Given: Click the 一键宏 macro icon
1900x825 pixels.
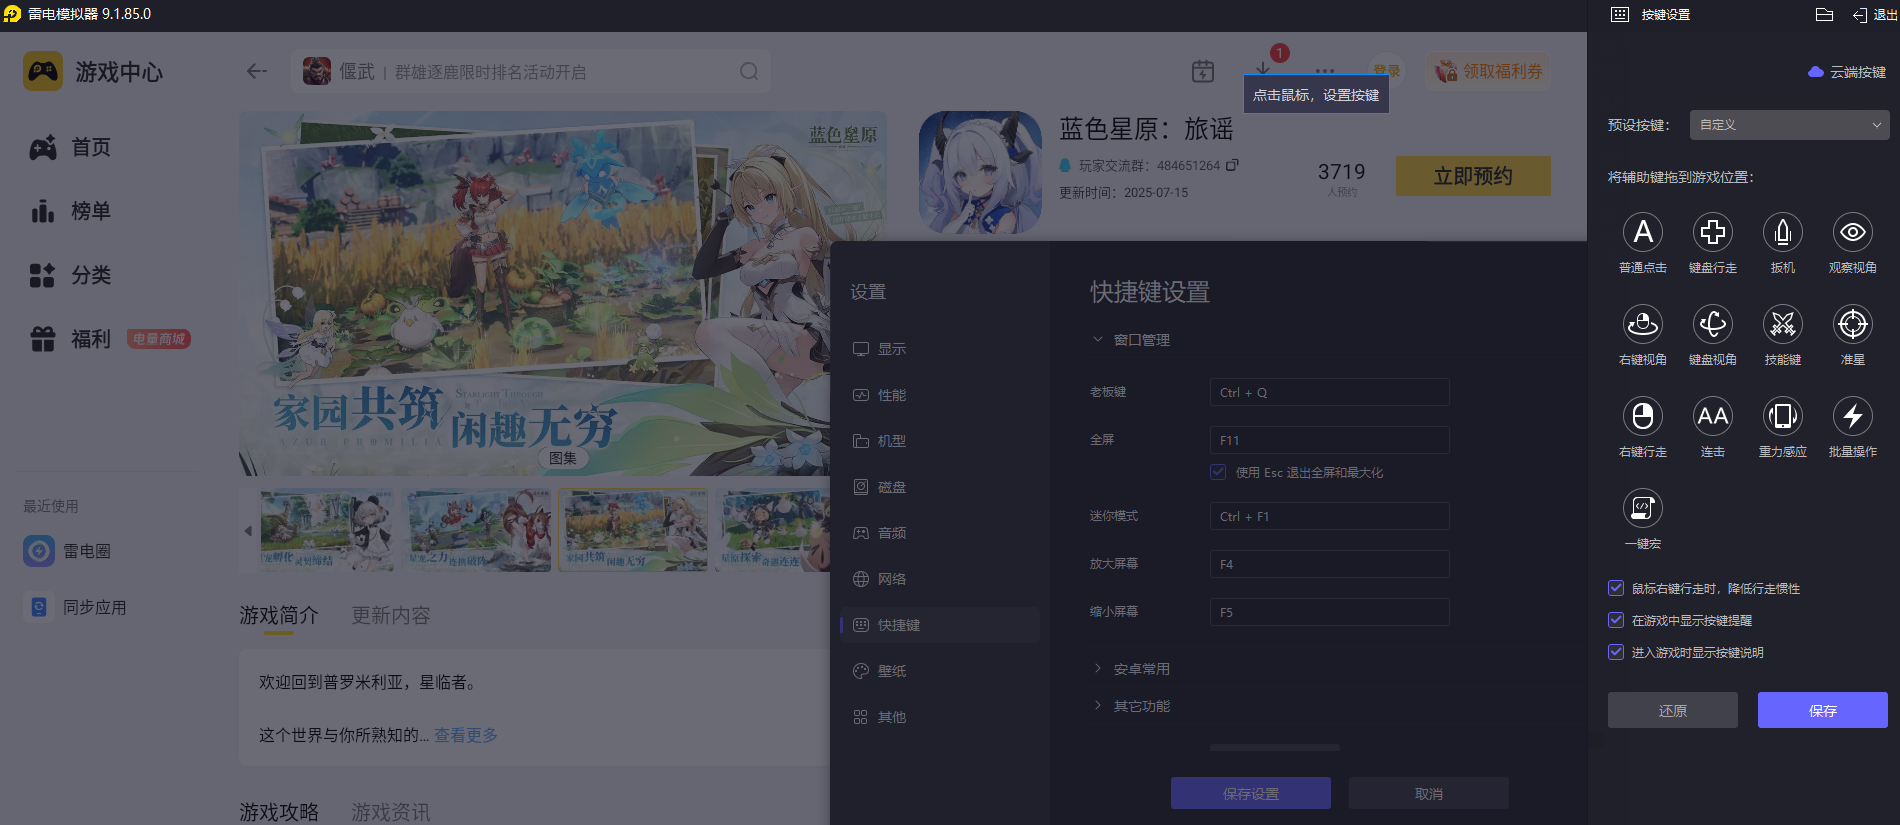Looking at the screenshot, I should pyautogui.click(x=1642, y=508).
